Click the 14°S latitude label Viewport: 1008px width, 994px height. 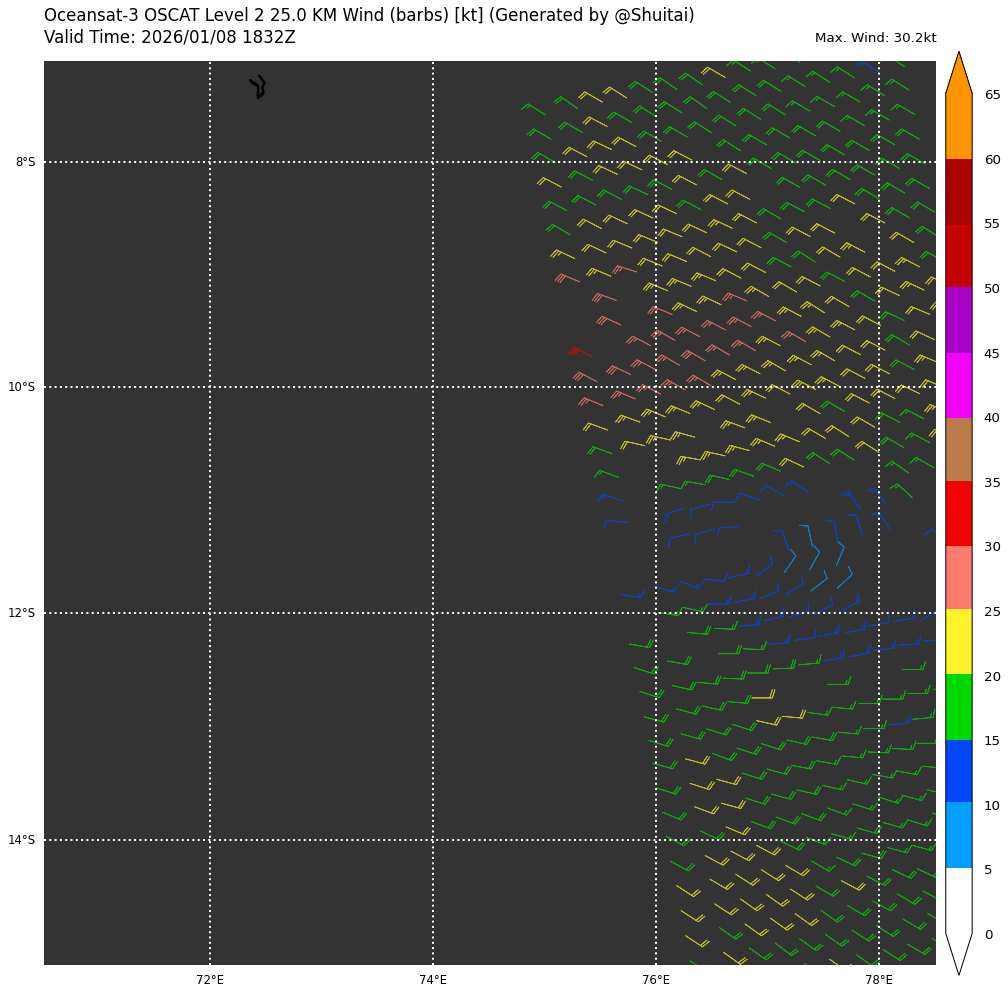22,840
